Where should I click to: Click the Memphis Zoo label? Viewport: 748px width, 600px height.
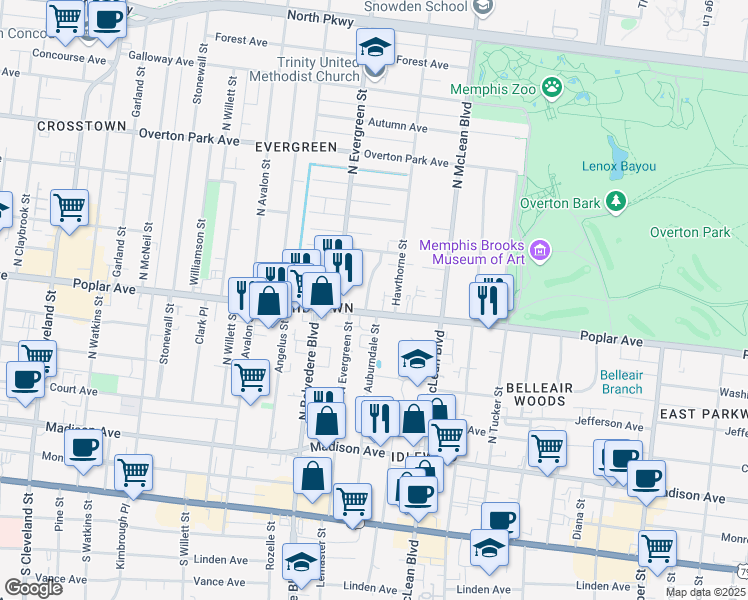tap(493, 89)
